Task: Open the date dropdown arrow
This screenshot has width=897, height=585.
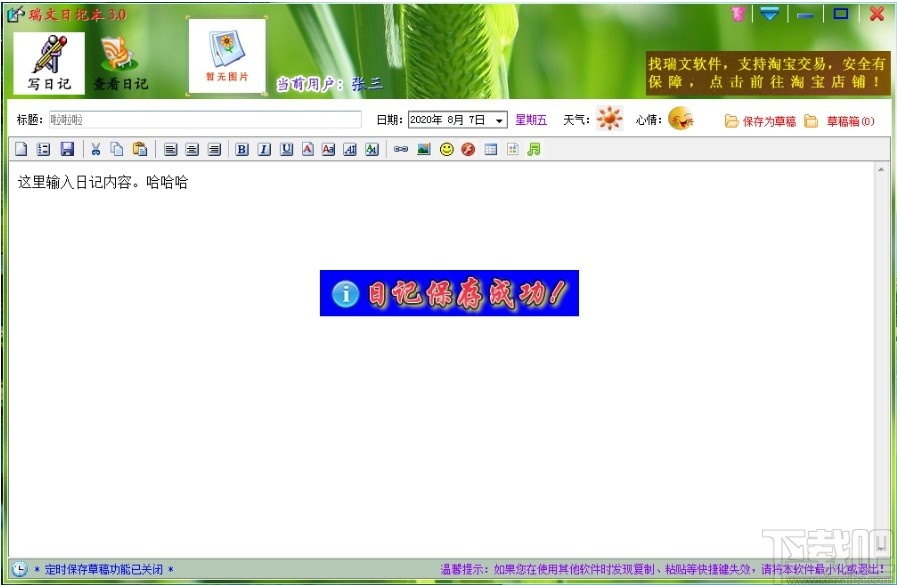Action: click(x=499, y=120)
